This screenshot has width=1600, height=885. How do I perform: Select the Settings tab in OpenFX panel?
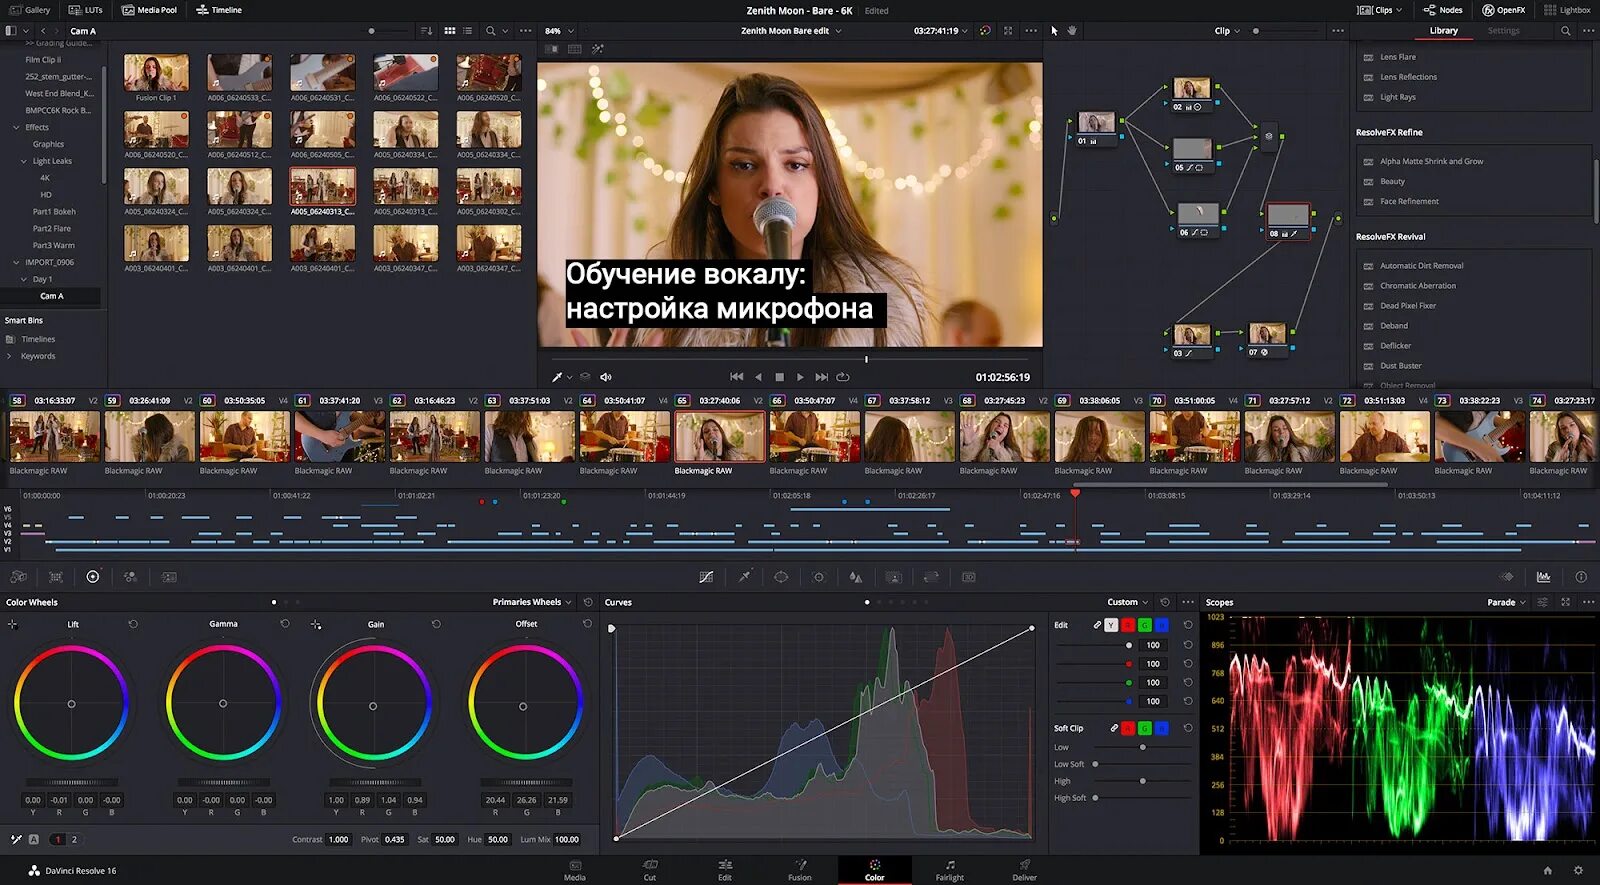[1503, 31]
